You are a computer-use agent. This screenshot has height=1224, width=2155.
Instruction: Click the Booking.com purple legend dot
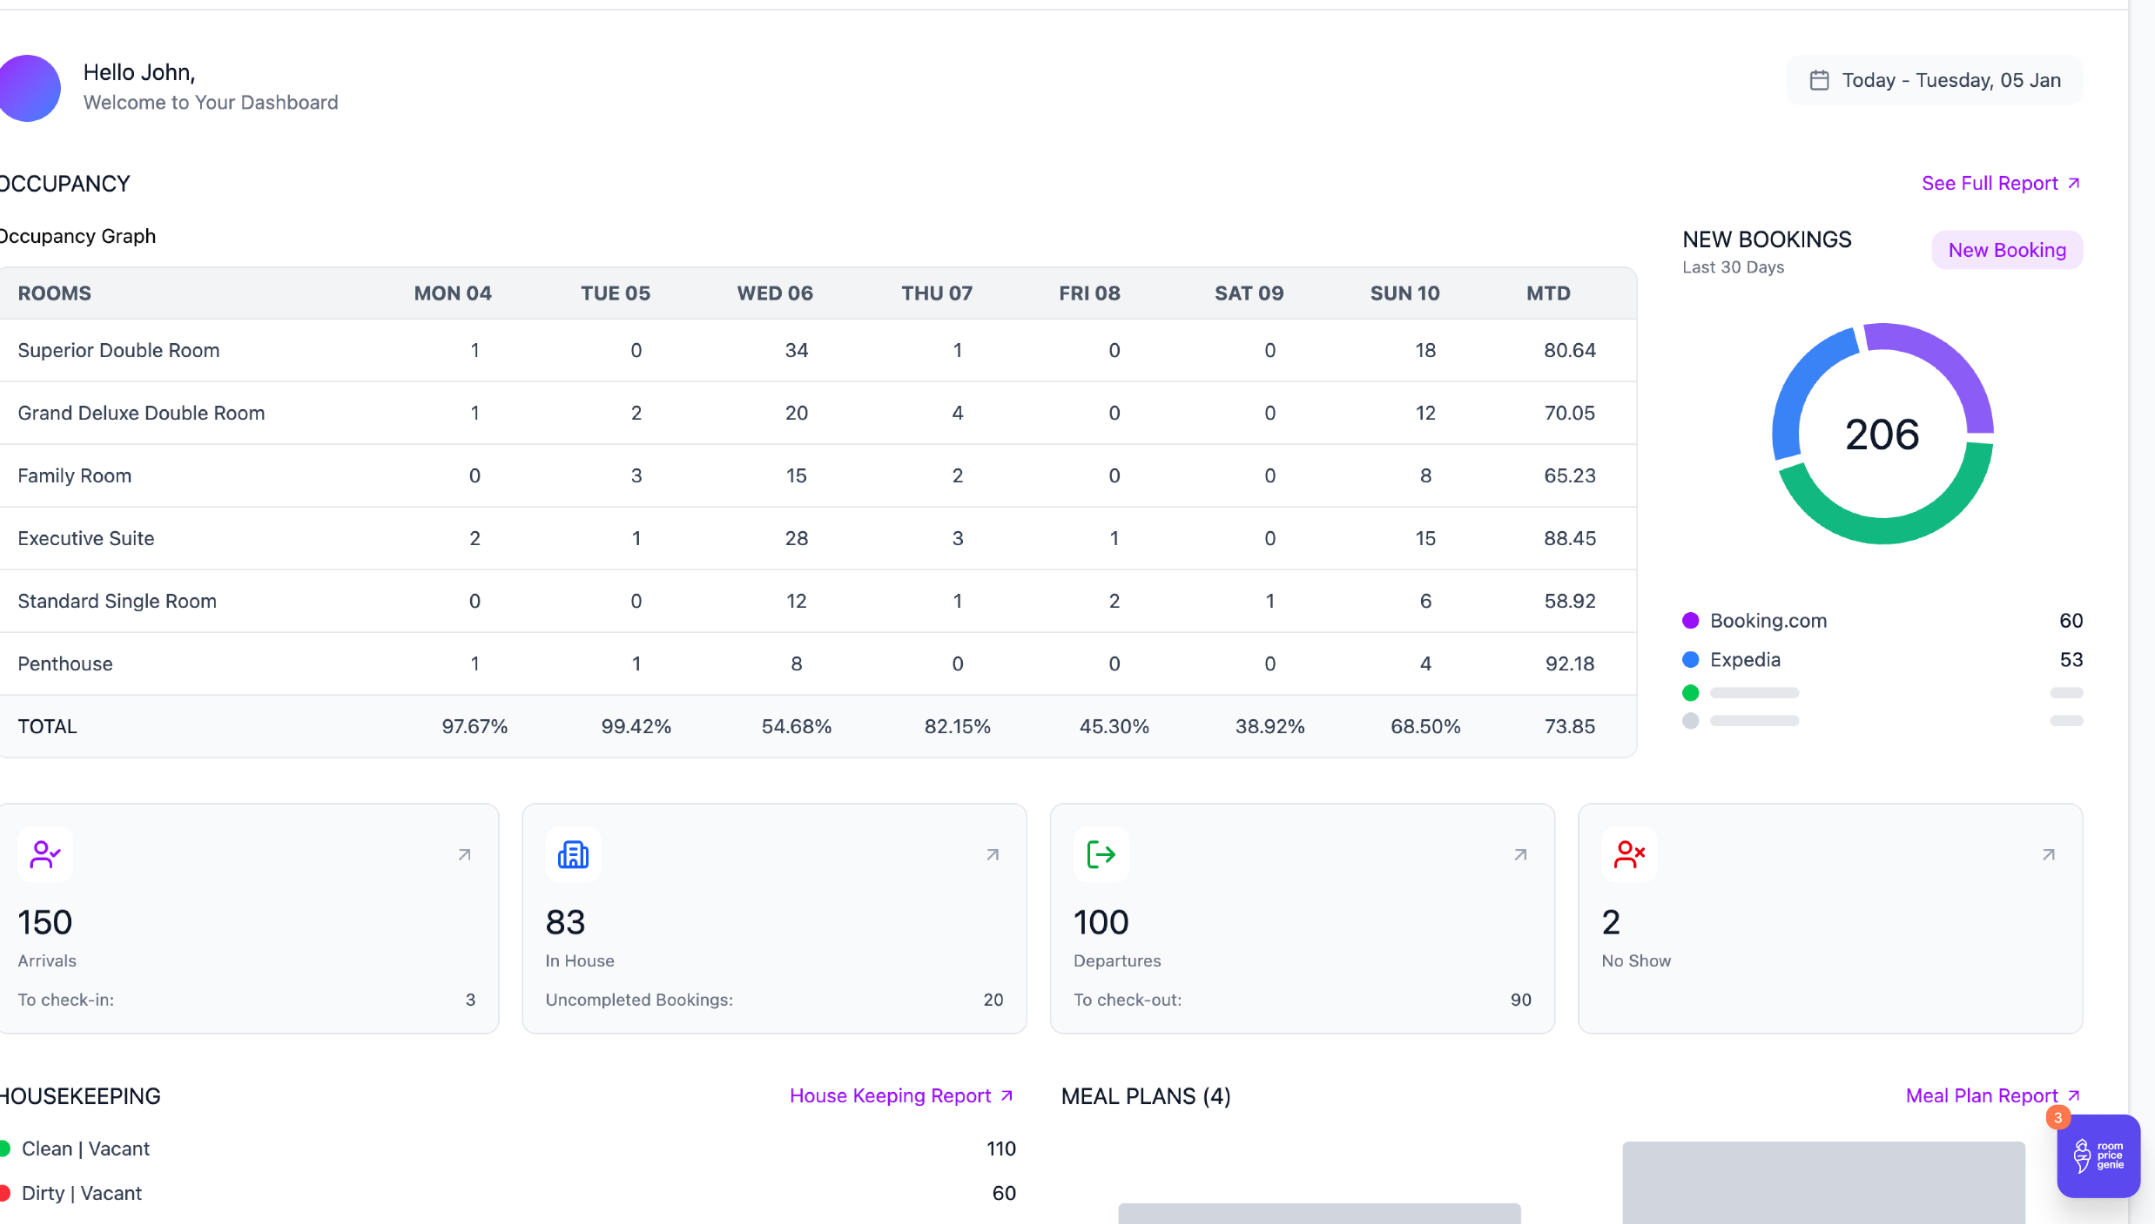tap(1691, 621)
